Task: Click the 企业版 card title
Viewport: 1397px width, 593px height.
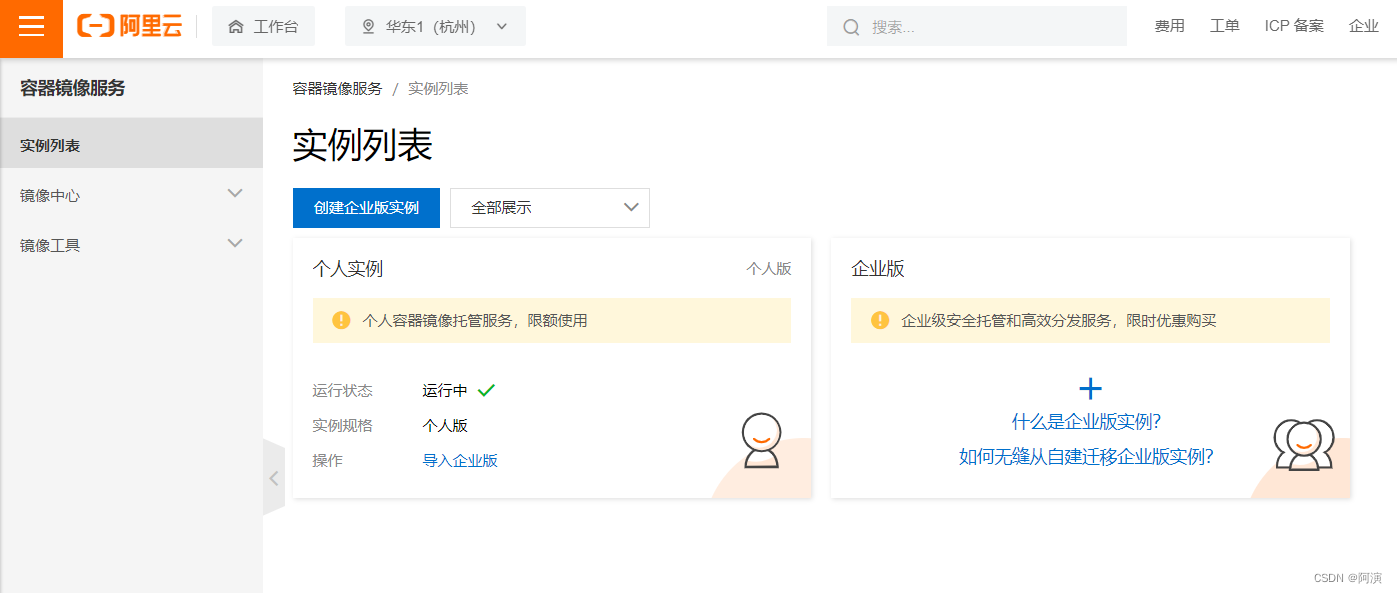Action: (x=878, y=268)
